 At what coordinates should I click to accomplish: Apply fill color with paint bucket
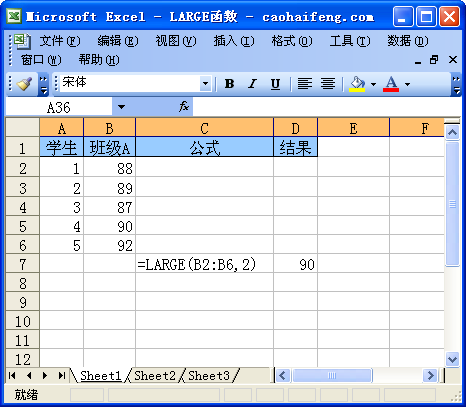(357, 84)
